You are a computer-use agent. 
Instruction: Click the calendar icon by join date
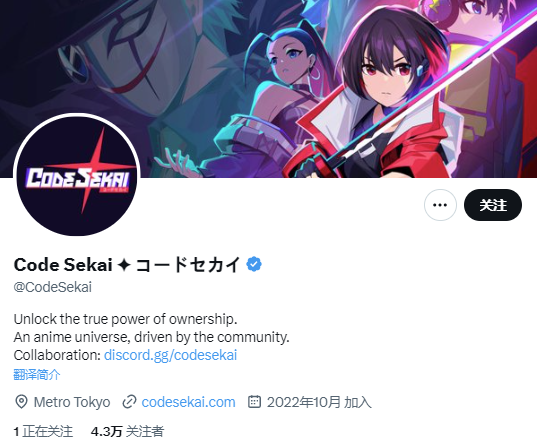[254, 402]
